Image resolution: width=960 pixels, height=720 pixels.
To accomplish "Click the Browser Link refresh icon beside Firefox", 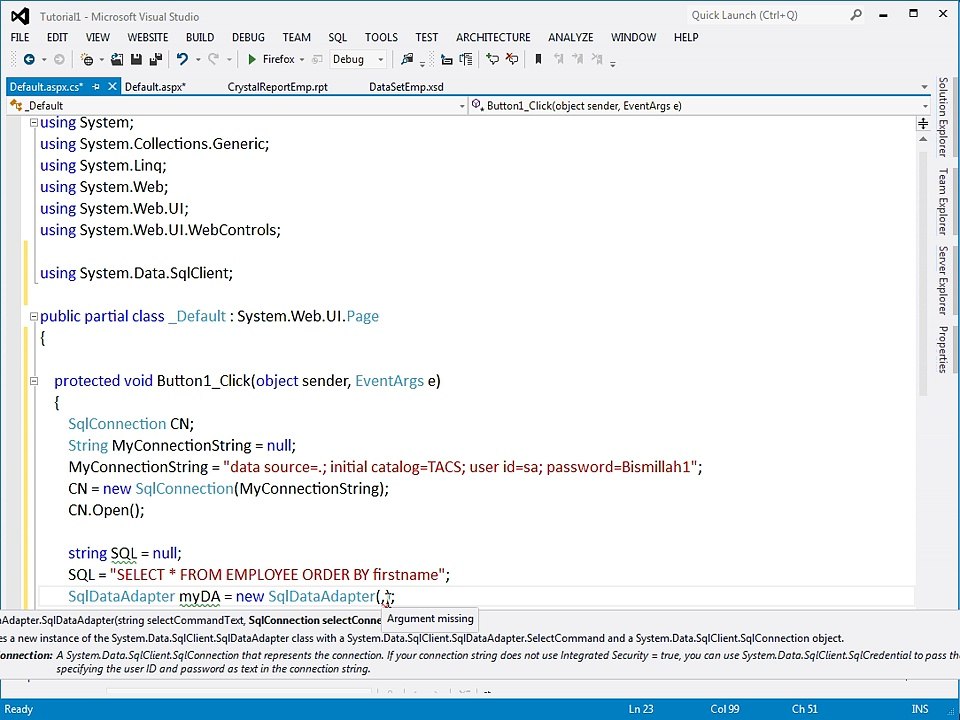I will (317, 59).
